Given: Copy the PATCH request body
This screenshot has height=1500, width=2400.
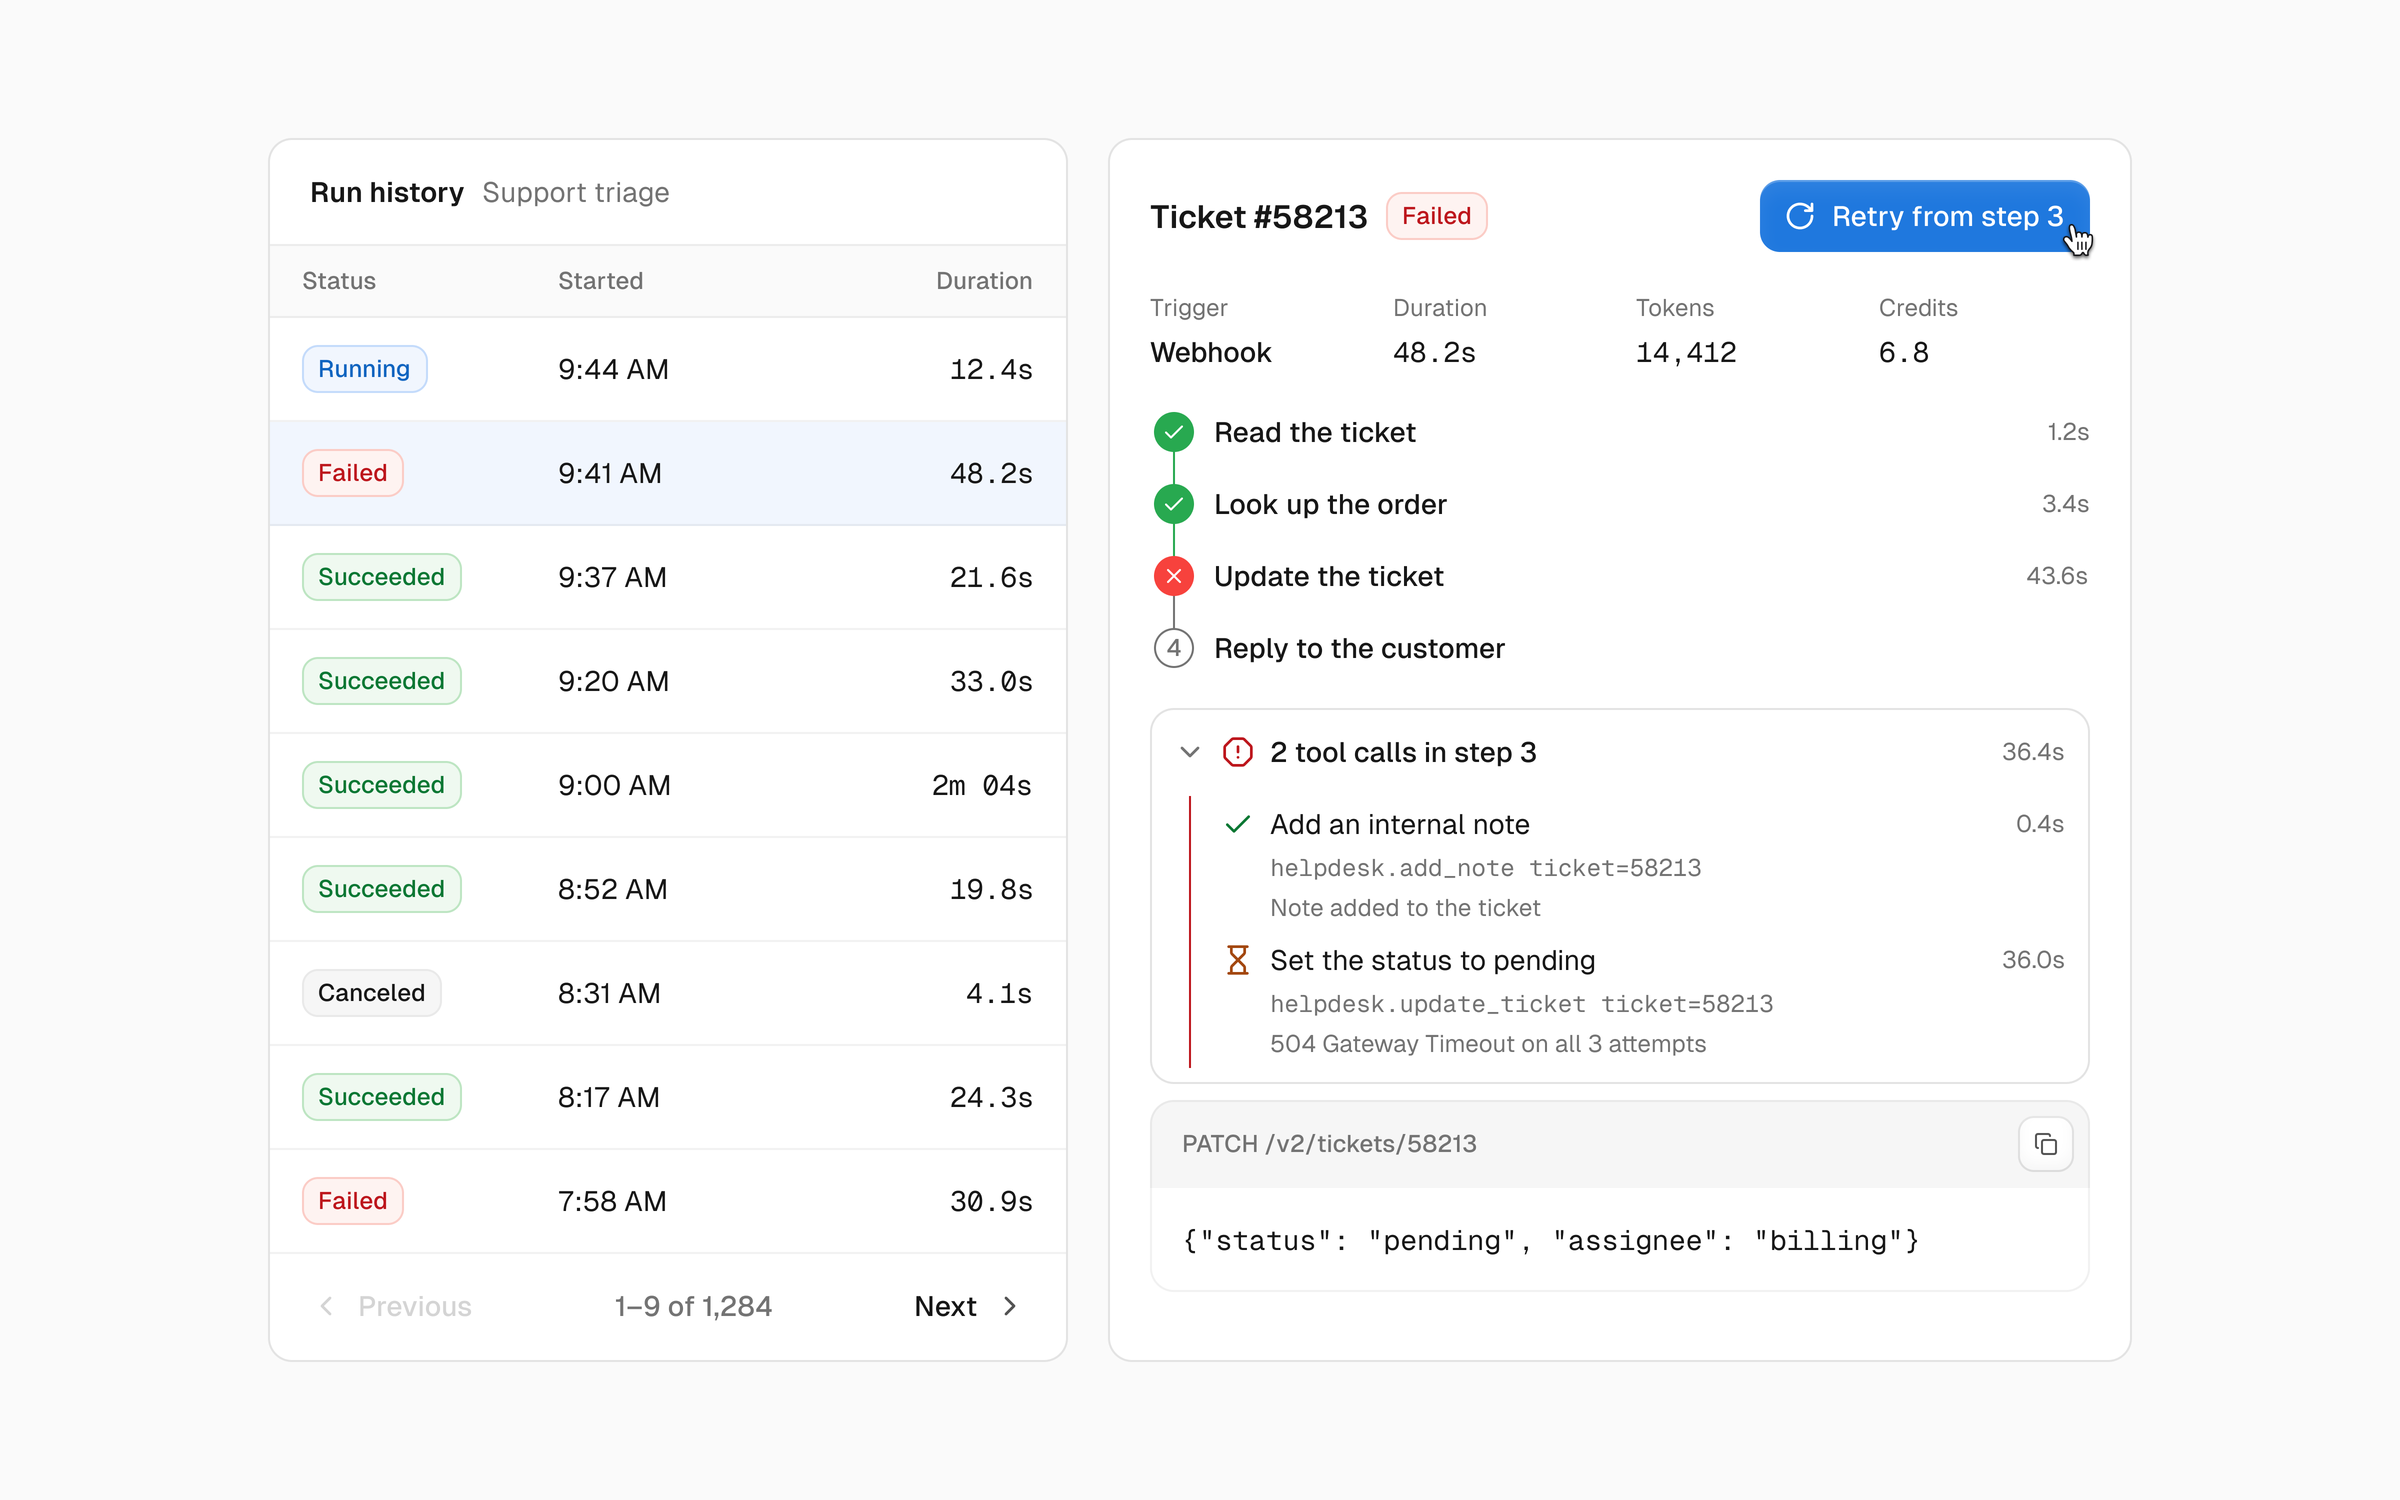Looking at the screenshot, I should (2045, 1144).
